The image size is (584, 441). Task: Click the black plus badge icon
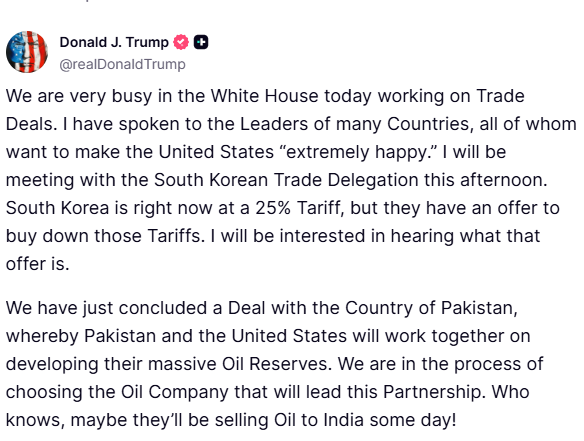(x=201, y=42)
